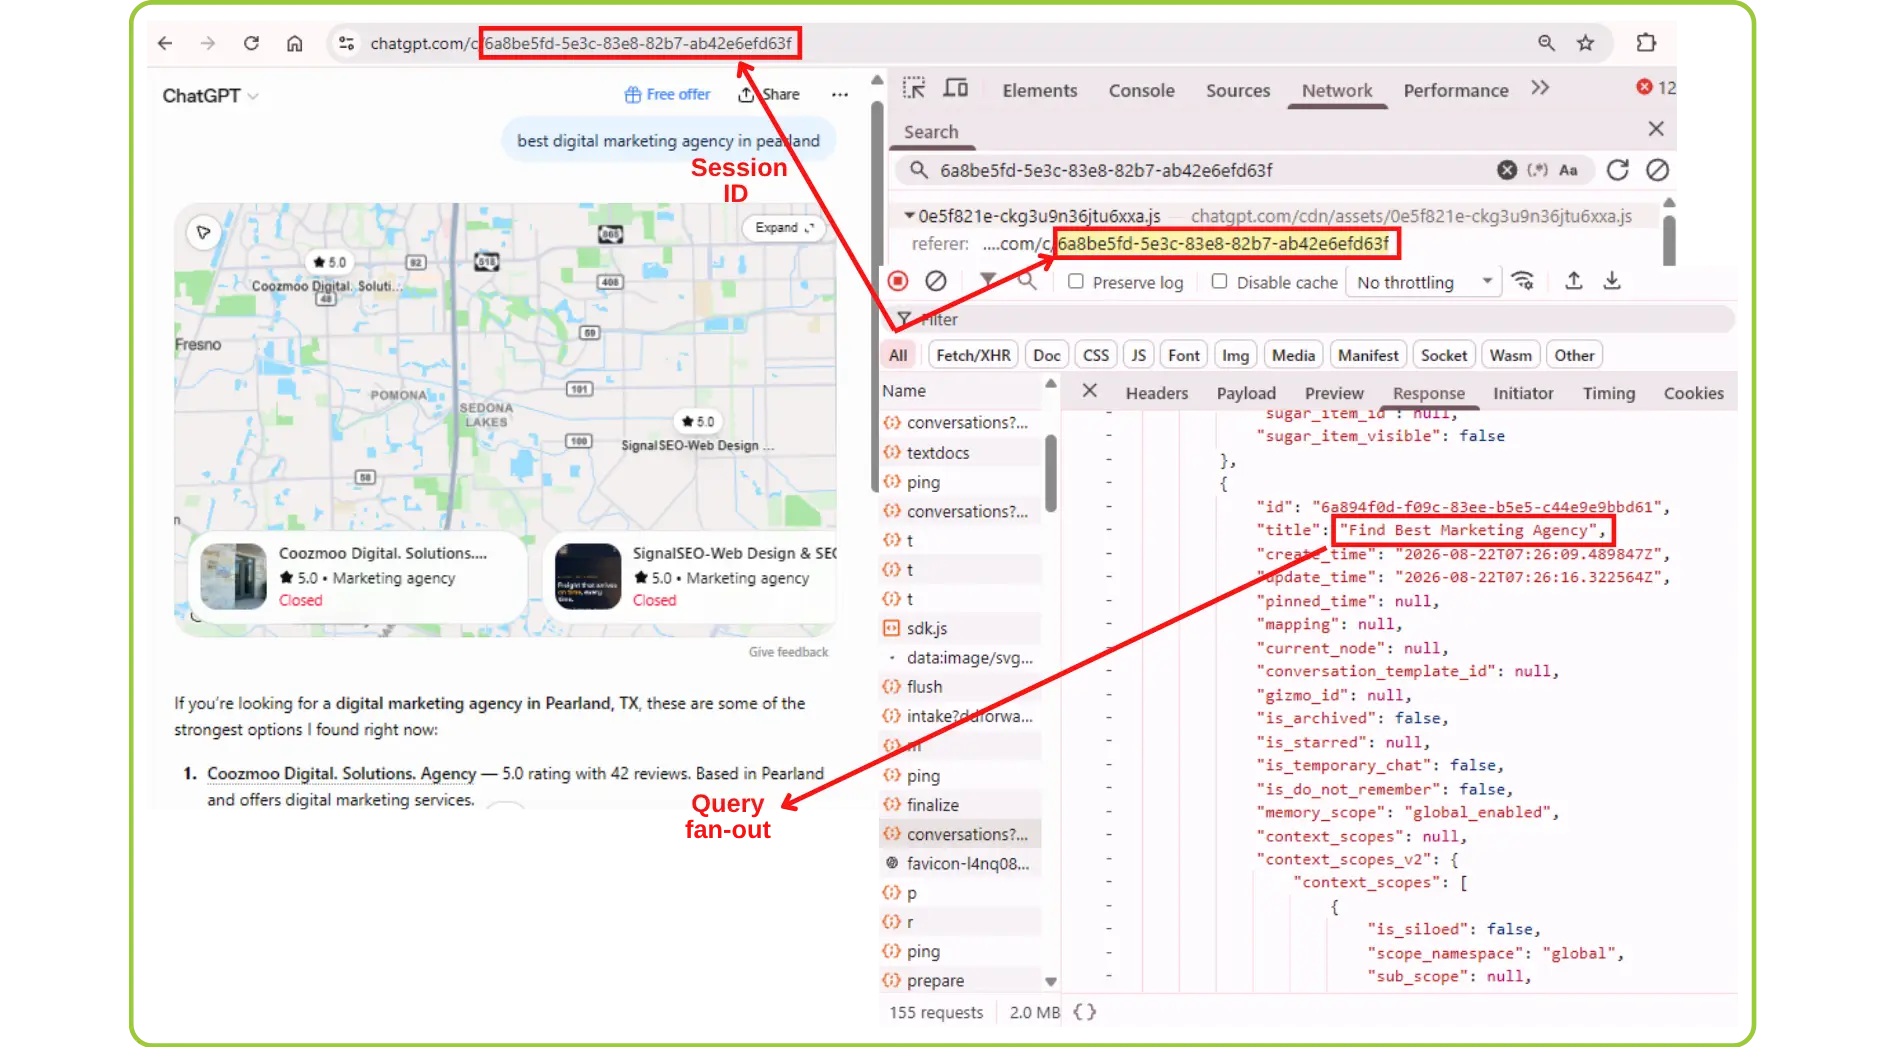1886x1050 pixels.
Task: Click into the network Filter field
Action: point(1310,319)
